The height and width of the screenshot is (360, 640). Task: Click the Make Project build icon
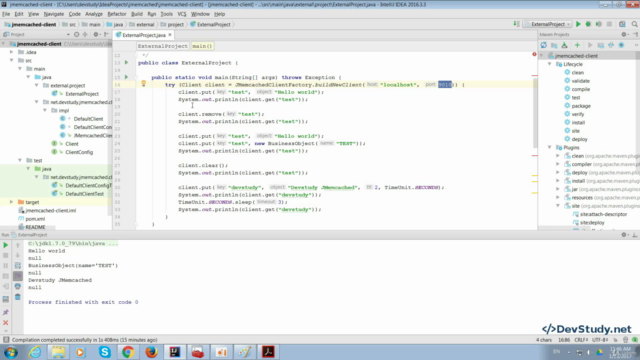click(516, 24)
